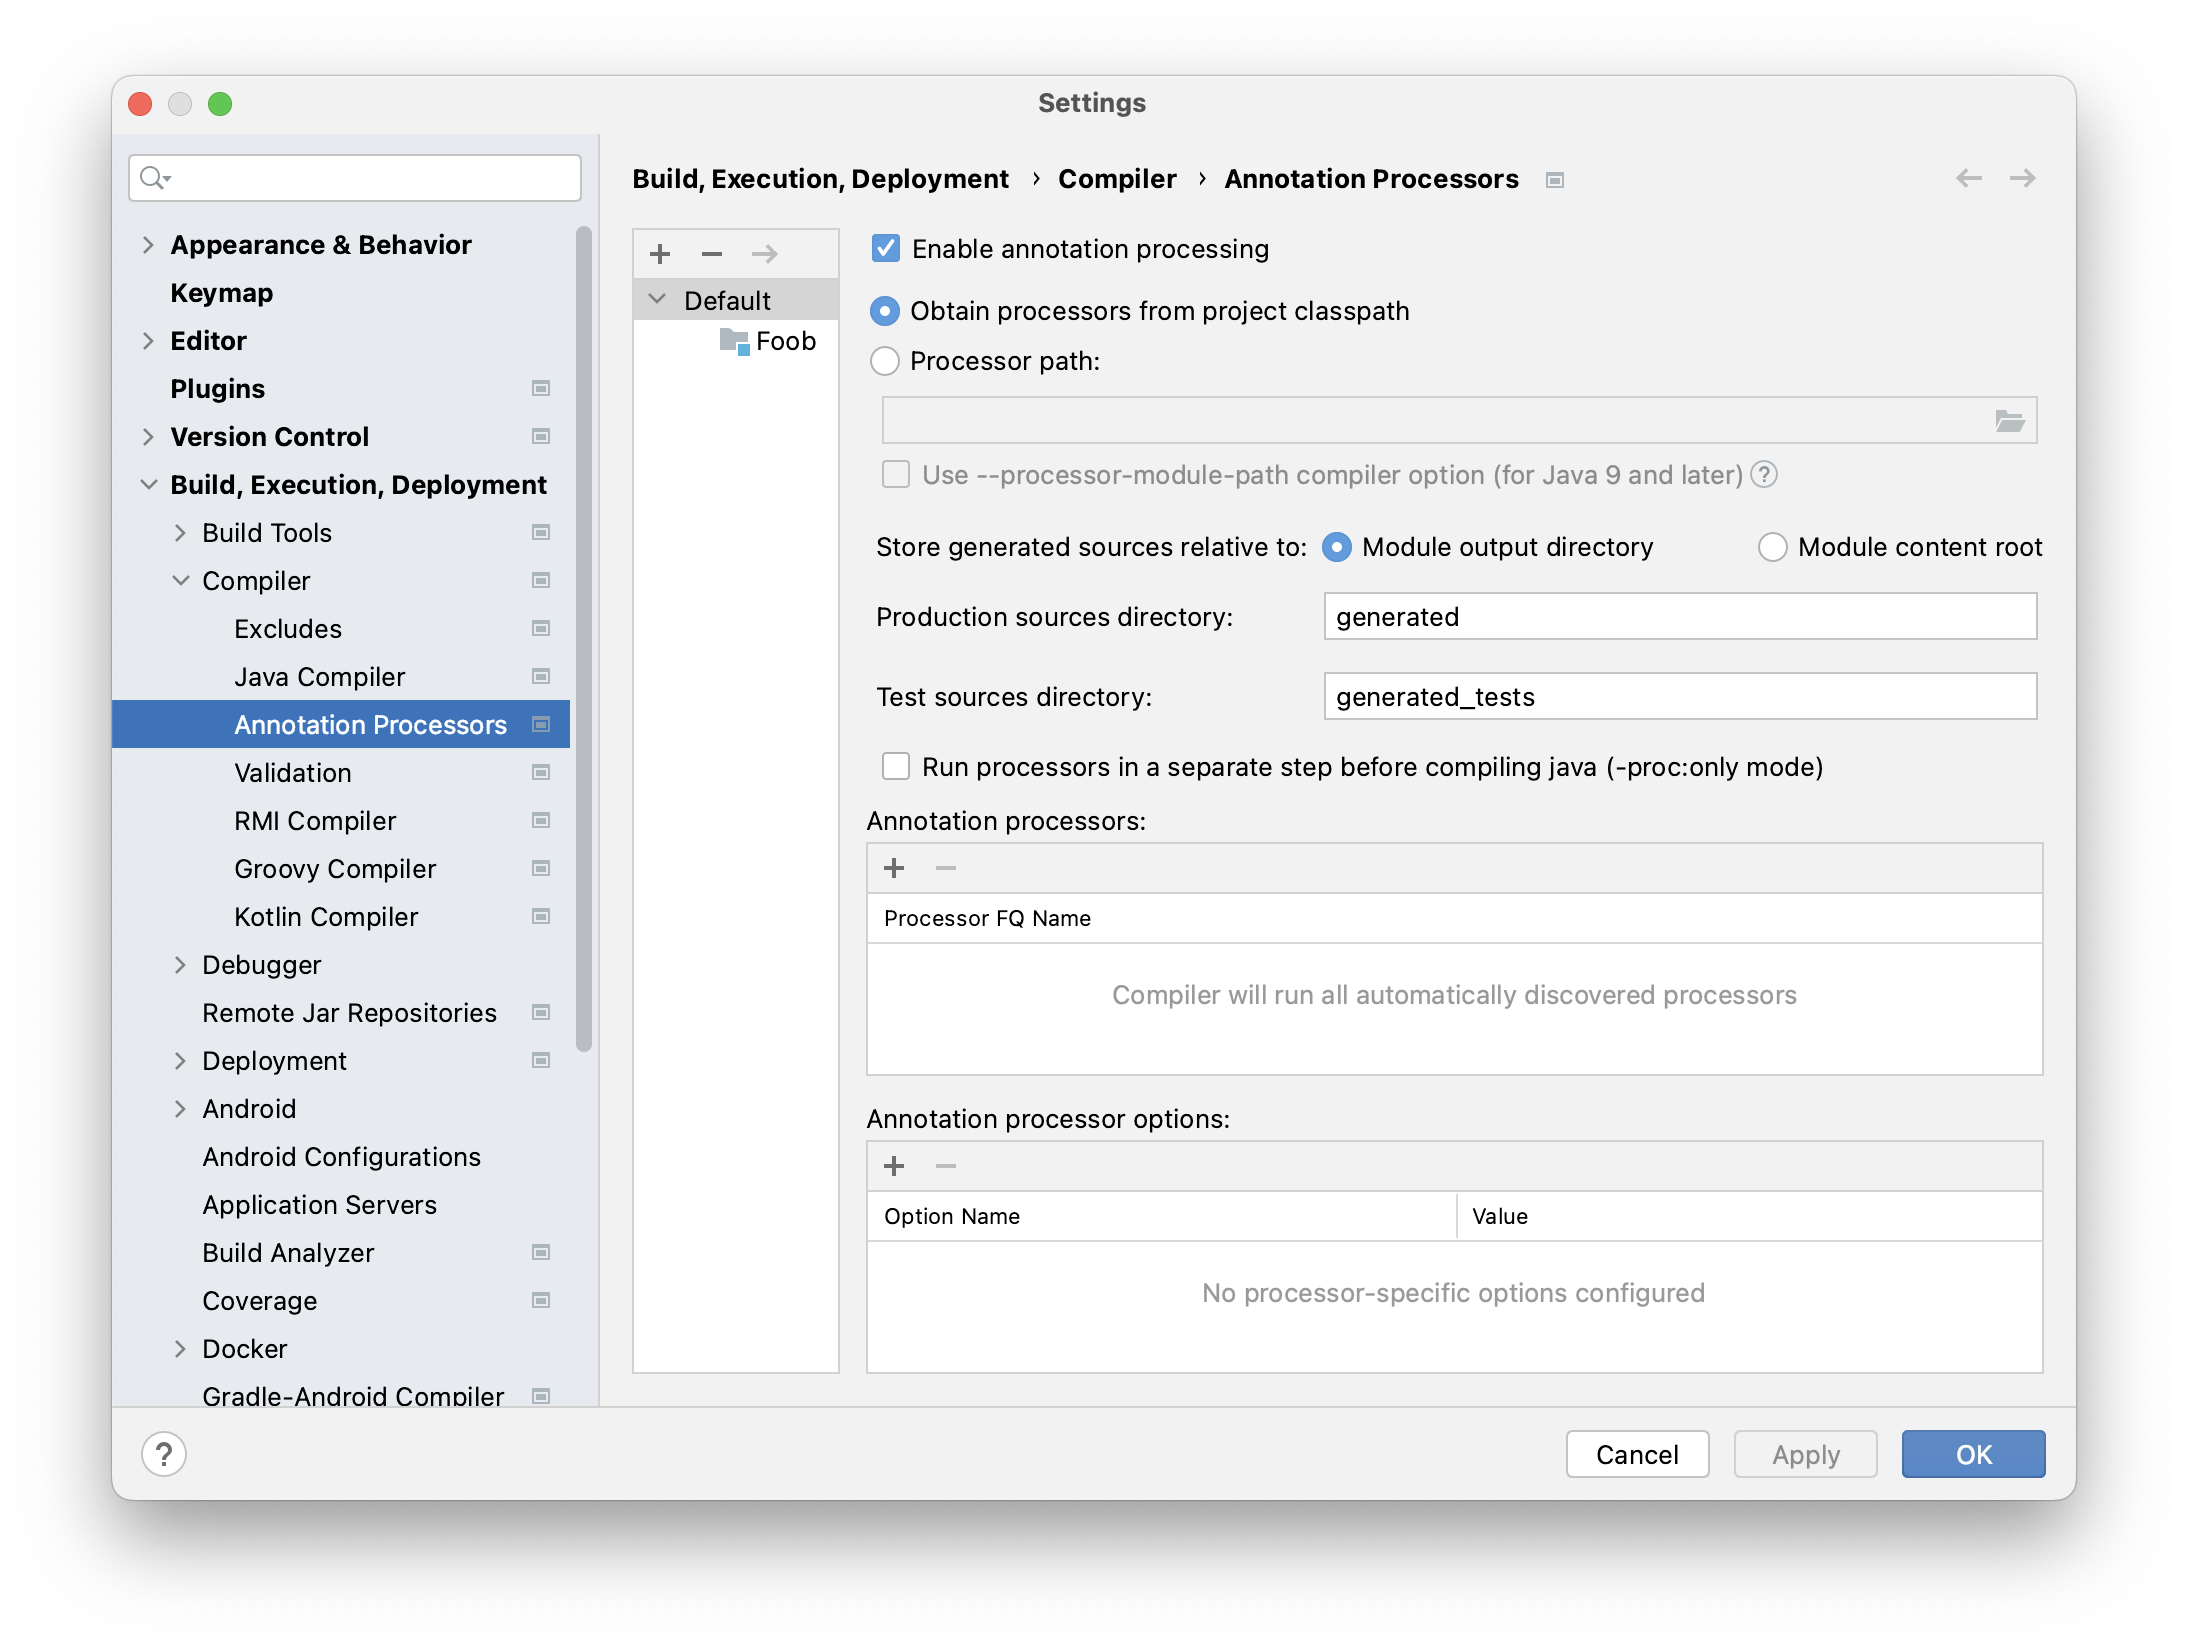Remove annotation processor option minus icon

coord(946,1166)
